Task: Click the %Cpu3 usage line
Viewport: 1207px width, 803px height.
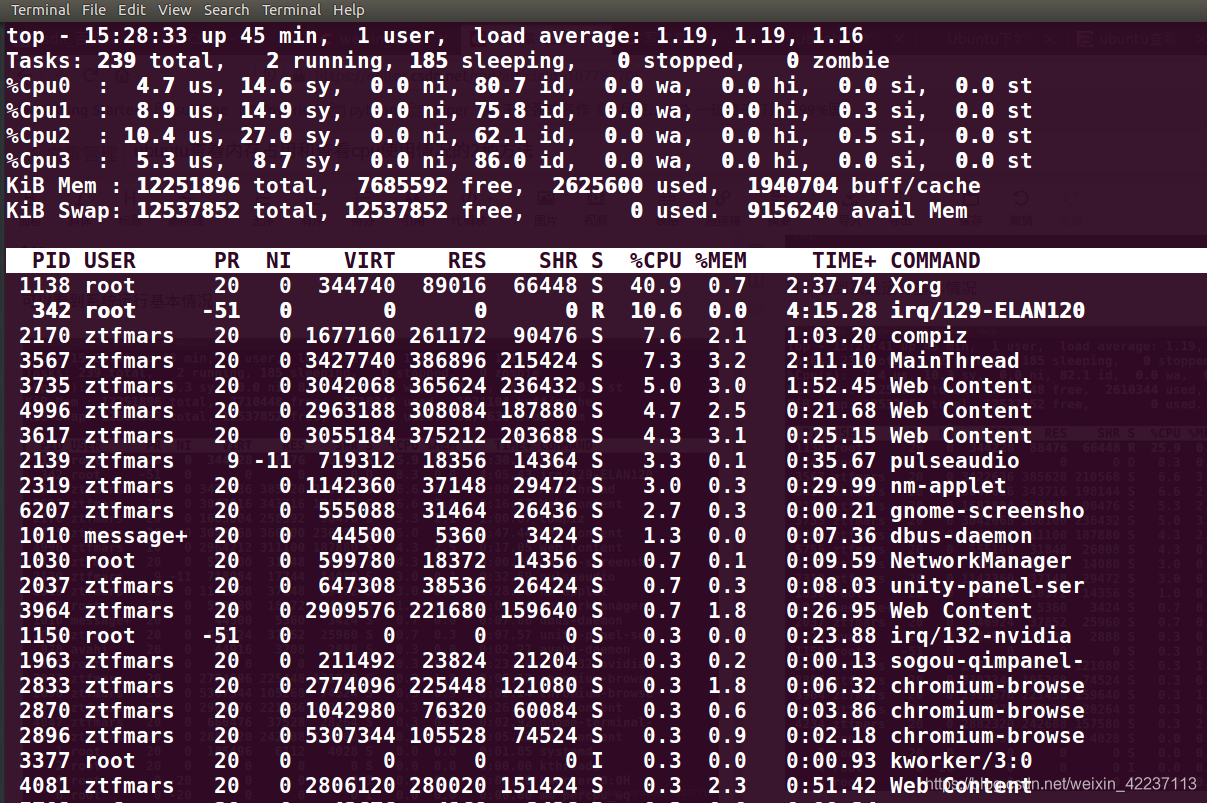Action: click(519, 161)
